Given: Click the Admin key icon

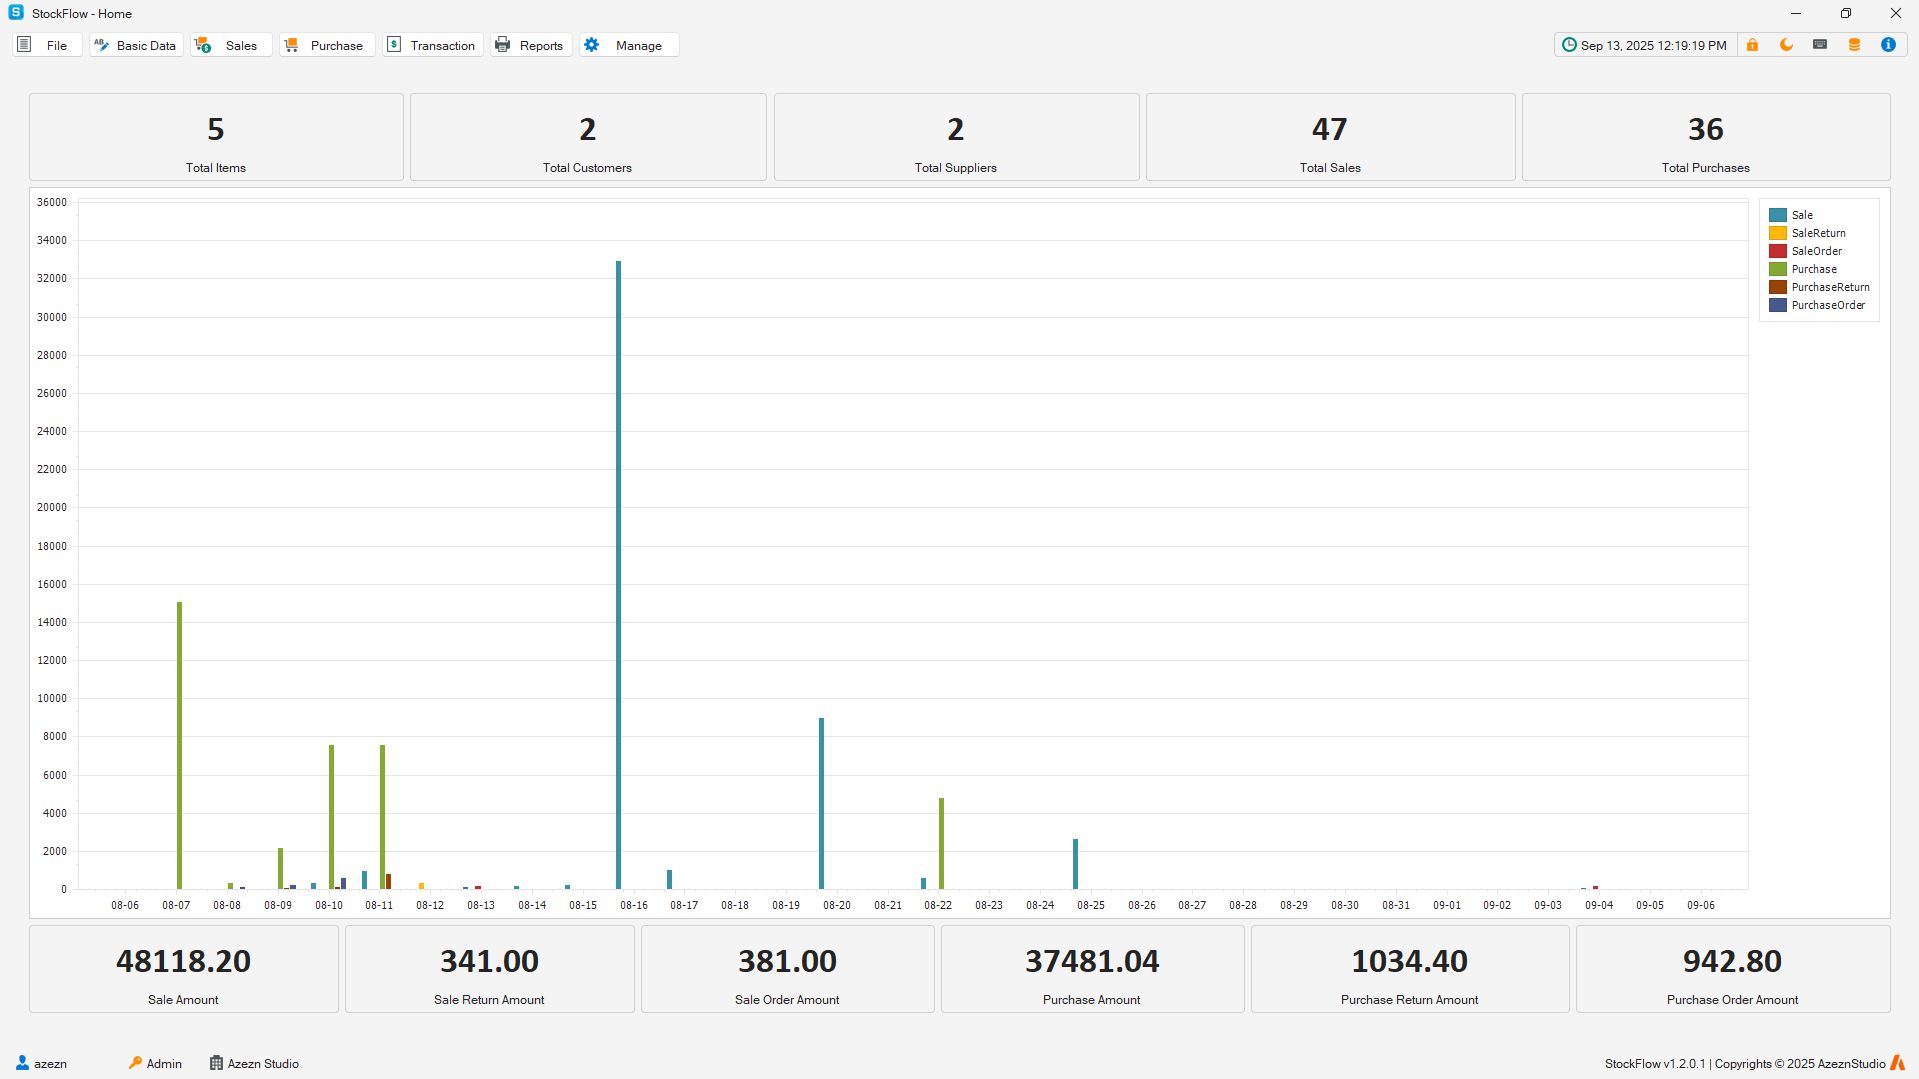Looking at the screenshot, I should [135, 1063].
